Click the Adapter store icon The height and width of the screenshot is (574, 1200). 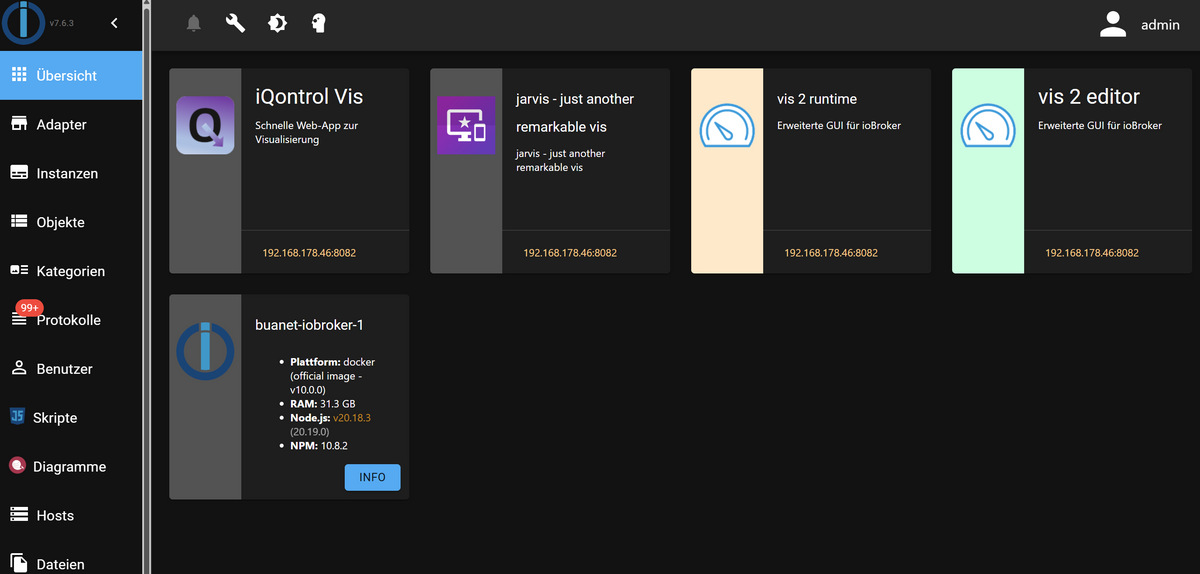[19, 124]
